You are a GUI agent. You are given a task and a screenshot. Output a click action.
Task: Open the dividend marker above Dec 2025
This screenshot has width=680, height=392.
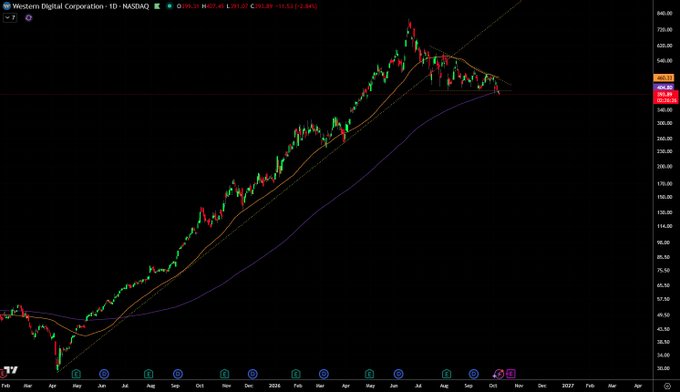click(252, 373)
